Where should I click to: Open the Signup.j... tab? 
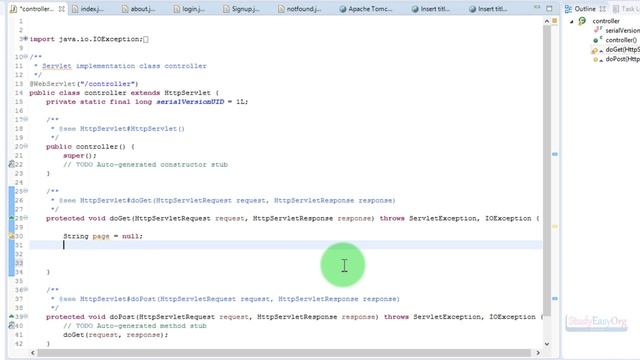point(241,9)
